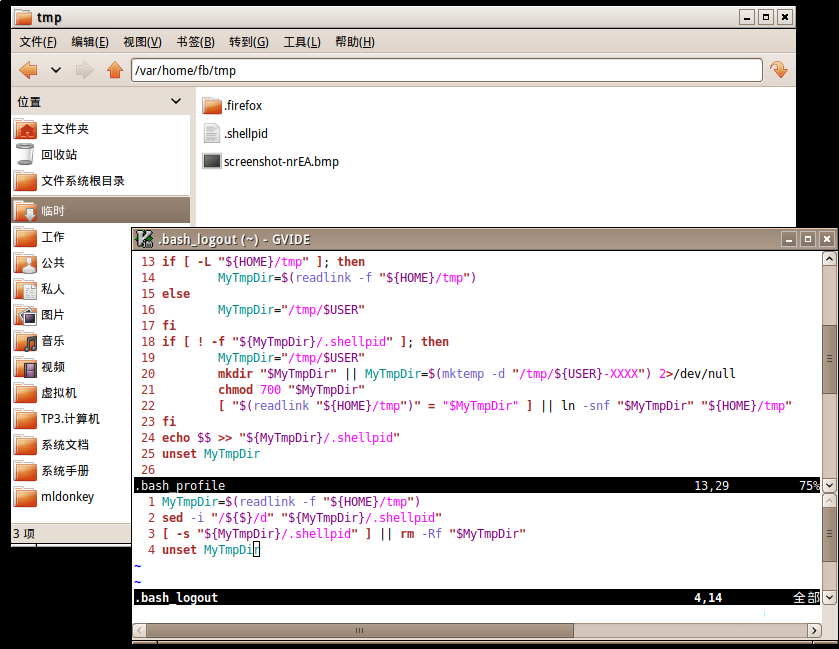Image resolution: width=839 pixels, height=649 pixels.
Task: Maximize the GVIDE editor window
Action: 808,239
